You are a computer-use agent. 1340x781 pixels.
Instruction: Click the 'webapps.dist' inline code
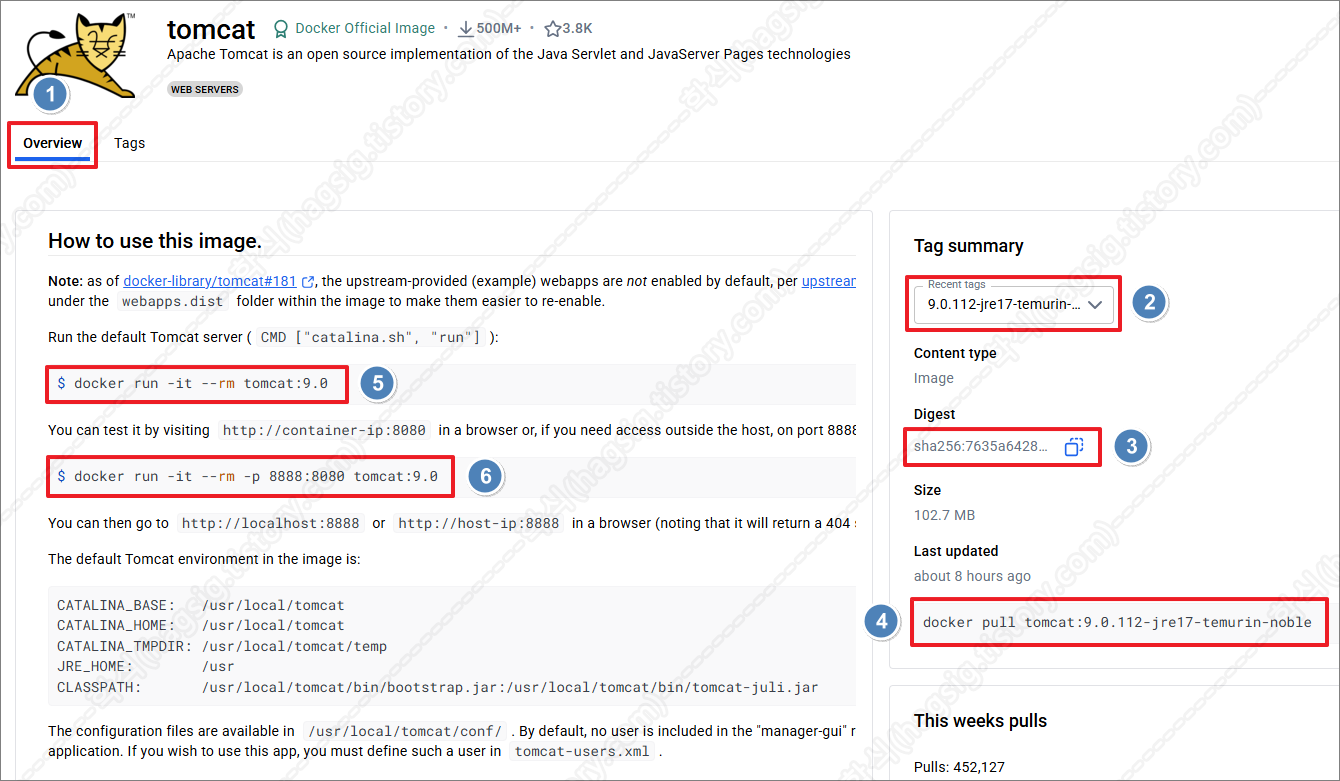(173, 301)
